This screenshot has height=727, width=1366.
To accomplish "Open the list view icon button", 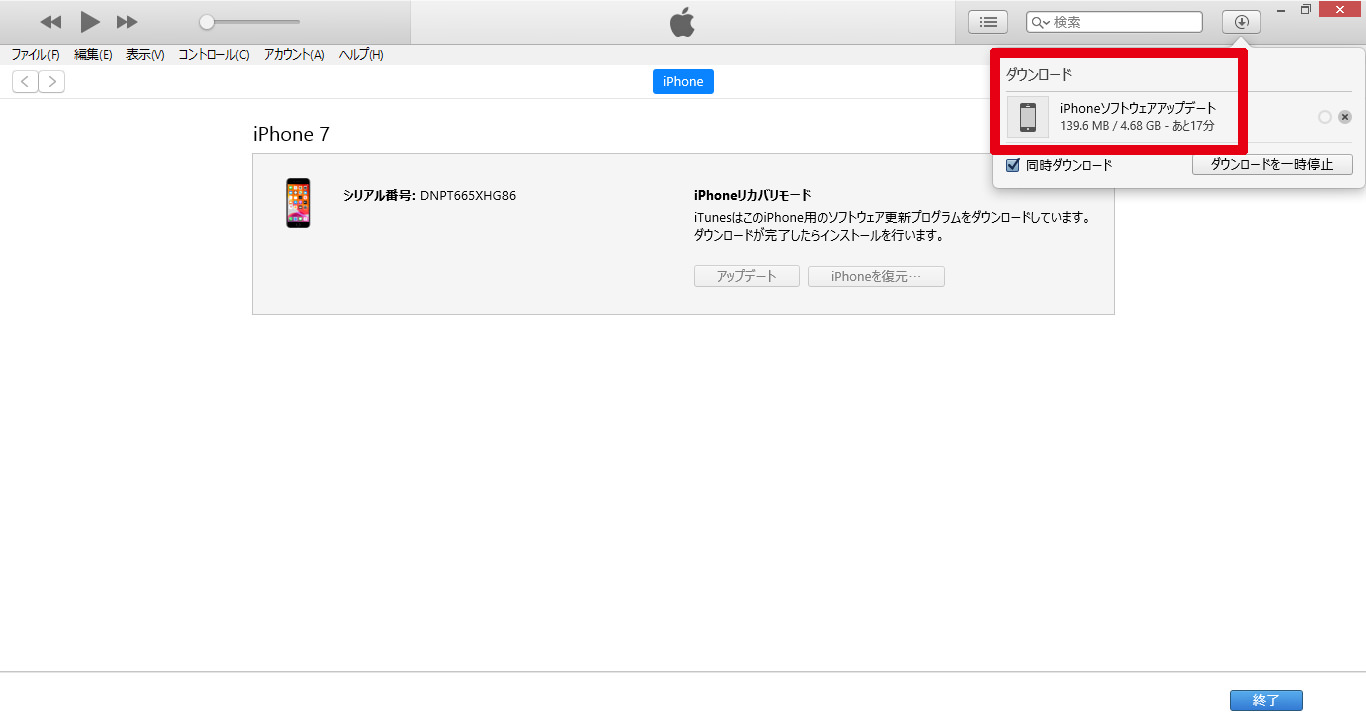I will (987, 22).
